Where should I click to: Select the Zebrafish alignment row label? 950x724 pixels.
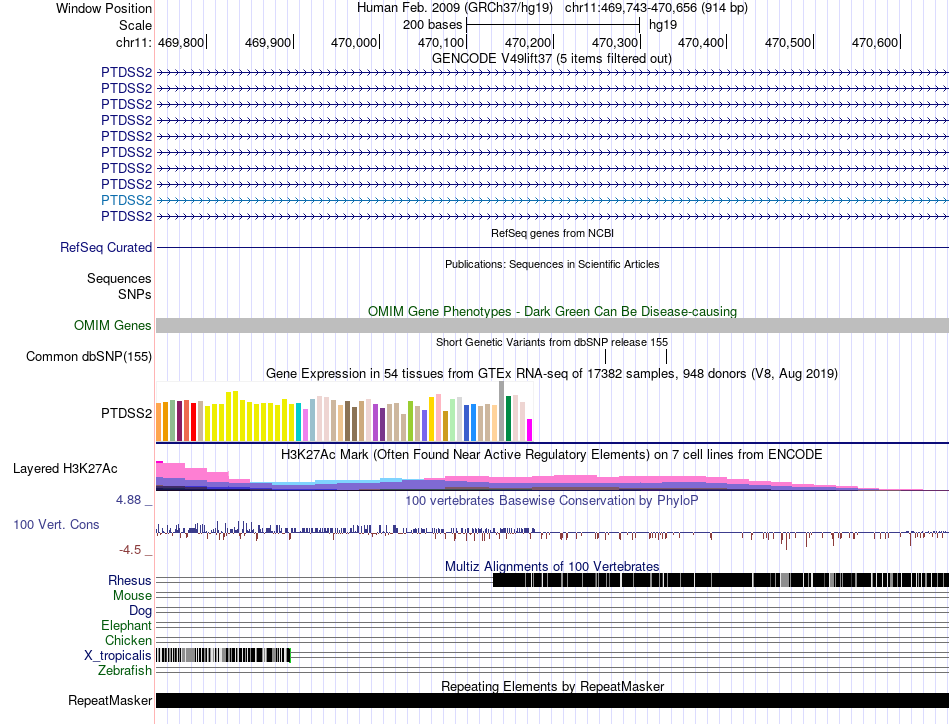[x=125, y=671]
